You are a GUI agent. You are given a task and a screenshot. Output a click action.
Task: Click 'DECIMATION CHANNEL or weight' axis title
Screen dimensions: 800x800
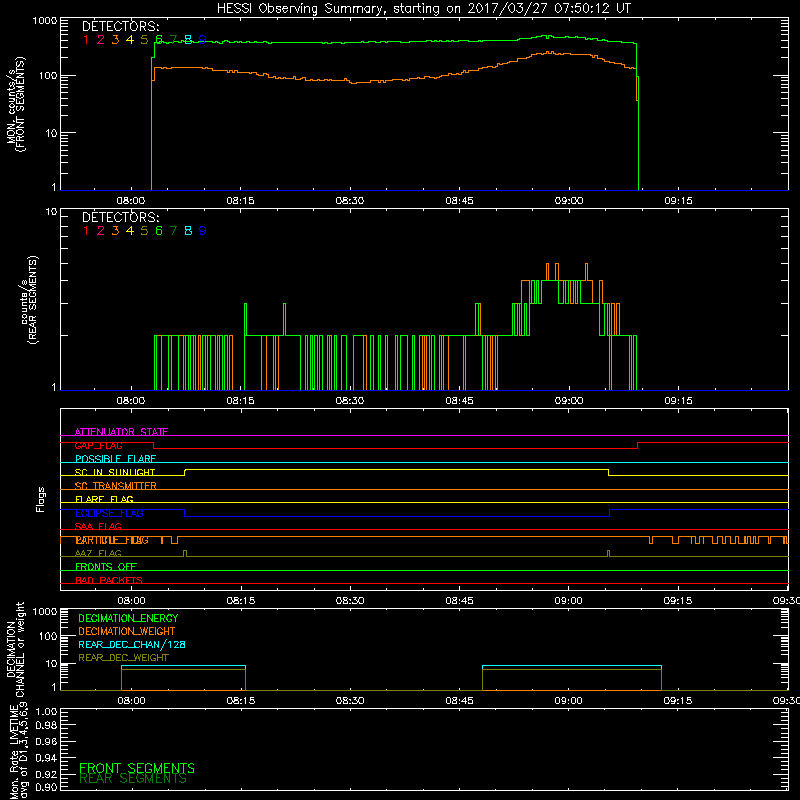point(16,649)
